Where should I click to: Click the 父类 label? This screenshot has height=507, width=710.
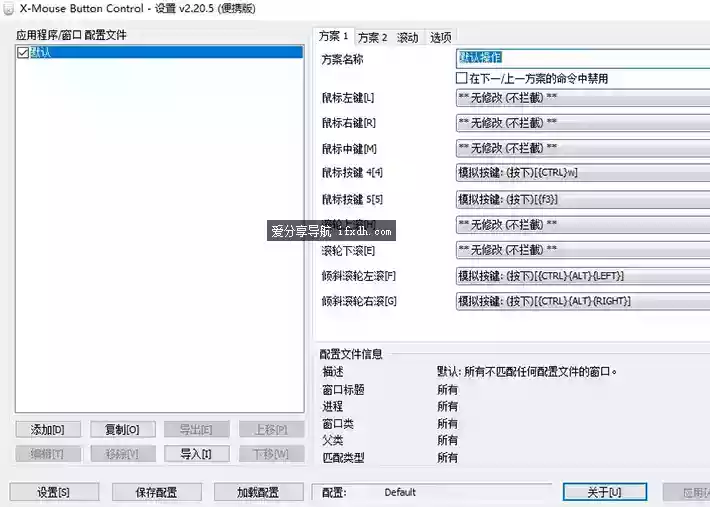333,440
